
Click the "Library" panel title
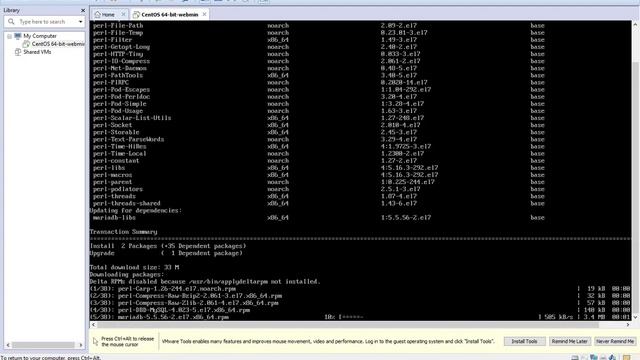click(11, 10)
